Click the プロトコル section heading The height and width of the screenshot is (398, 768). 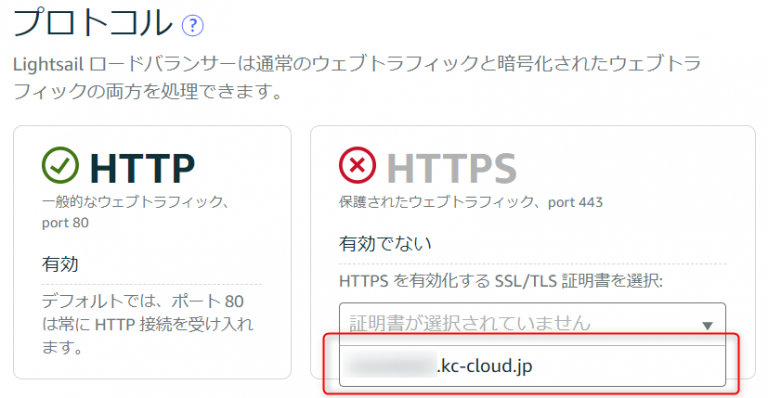coord(93,23)
